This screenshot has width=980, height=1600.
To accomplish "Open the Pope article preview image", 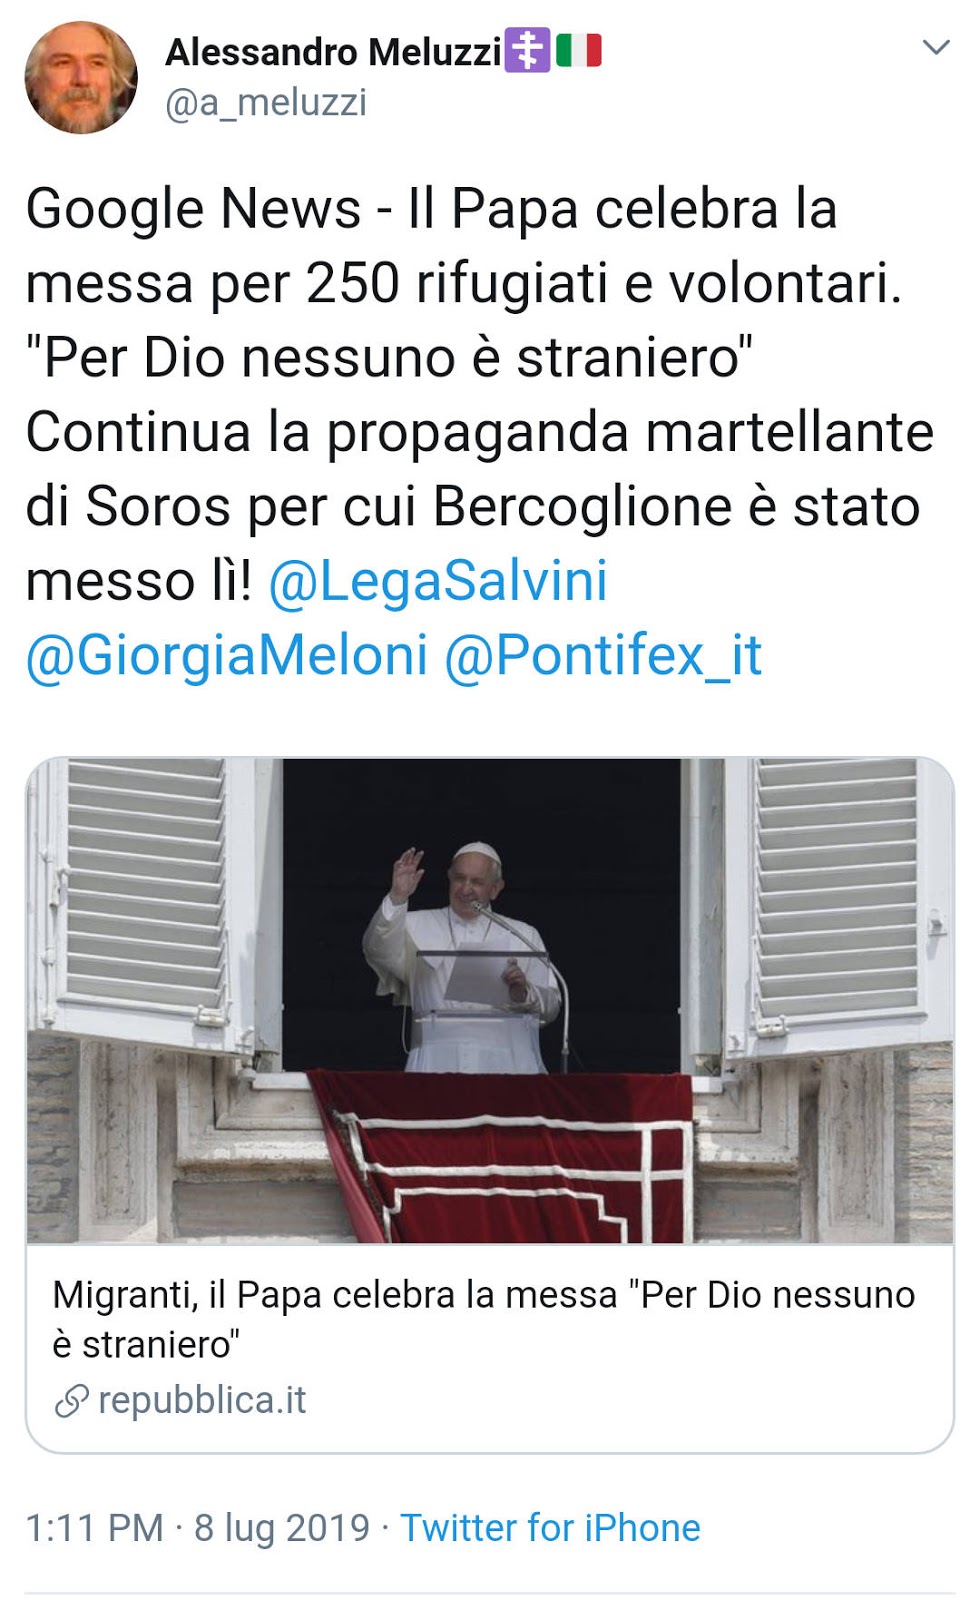I will pyautogui.click(x=490, y=1000).
